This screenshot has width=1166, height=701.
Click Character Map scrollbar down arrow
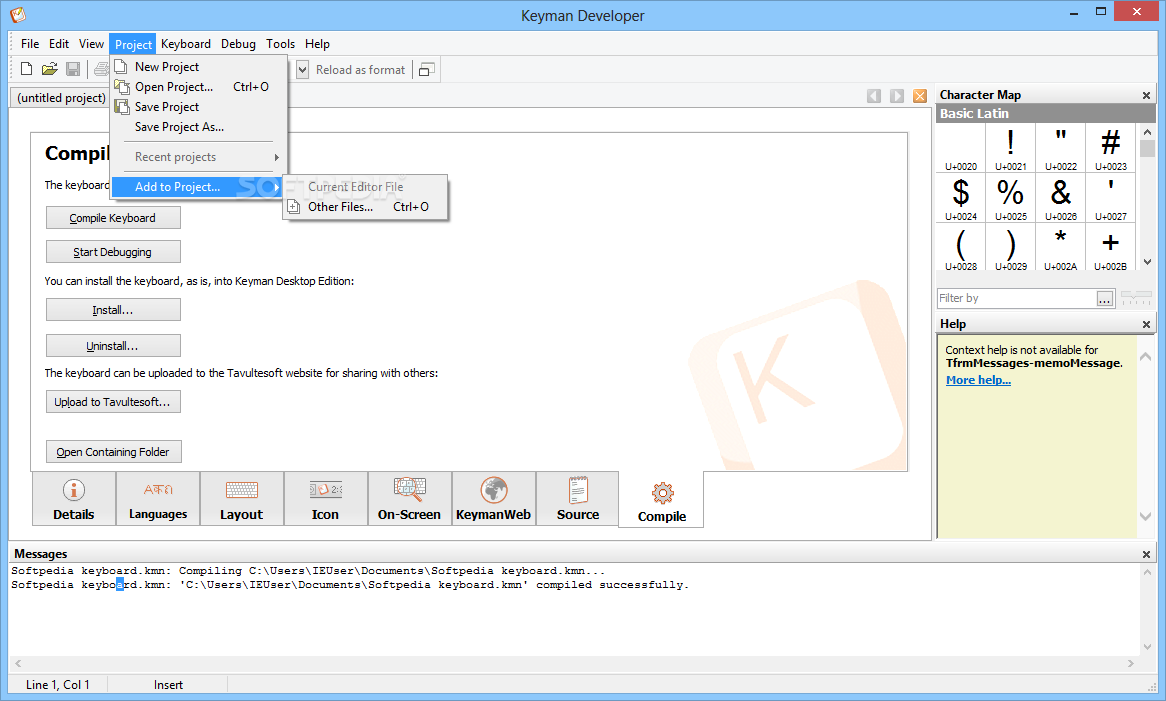pos(1147,262)
